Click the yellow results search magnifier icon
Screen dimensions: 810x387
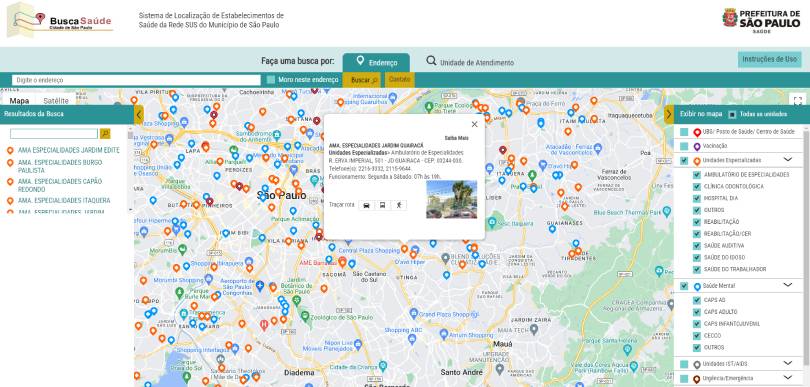click(105, 134)
